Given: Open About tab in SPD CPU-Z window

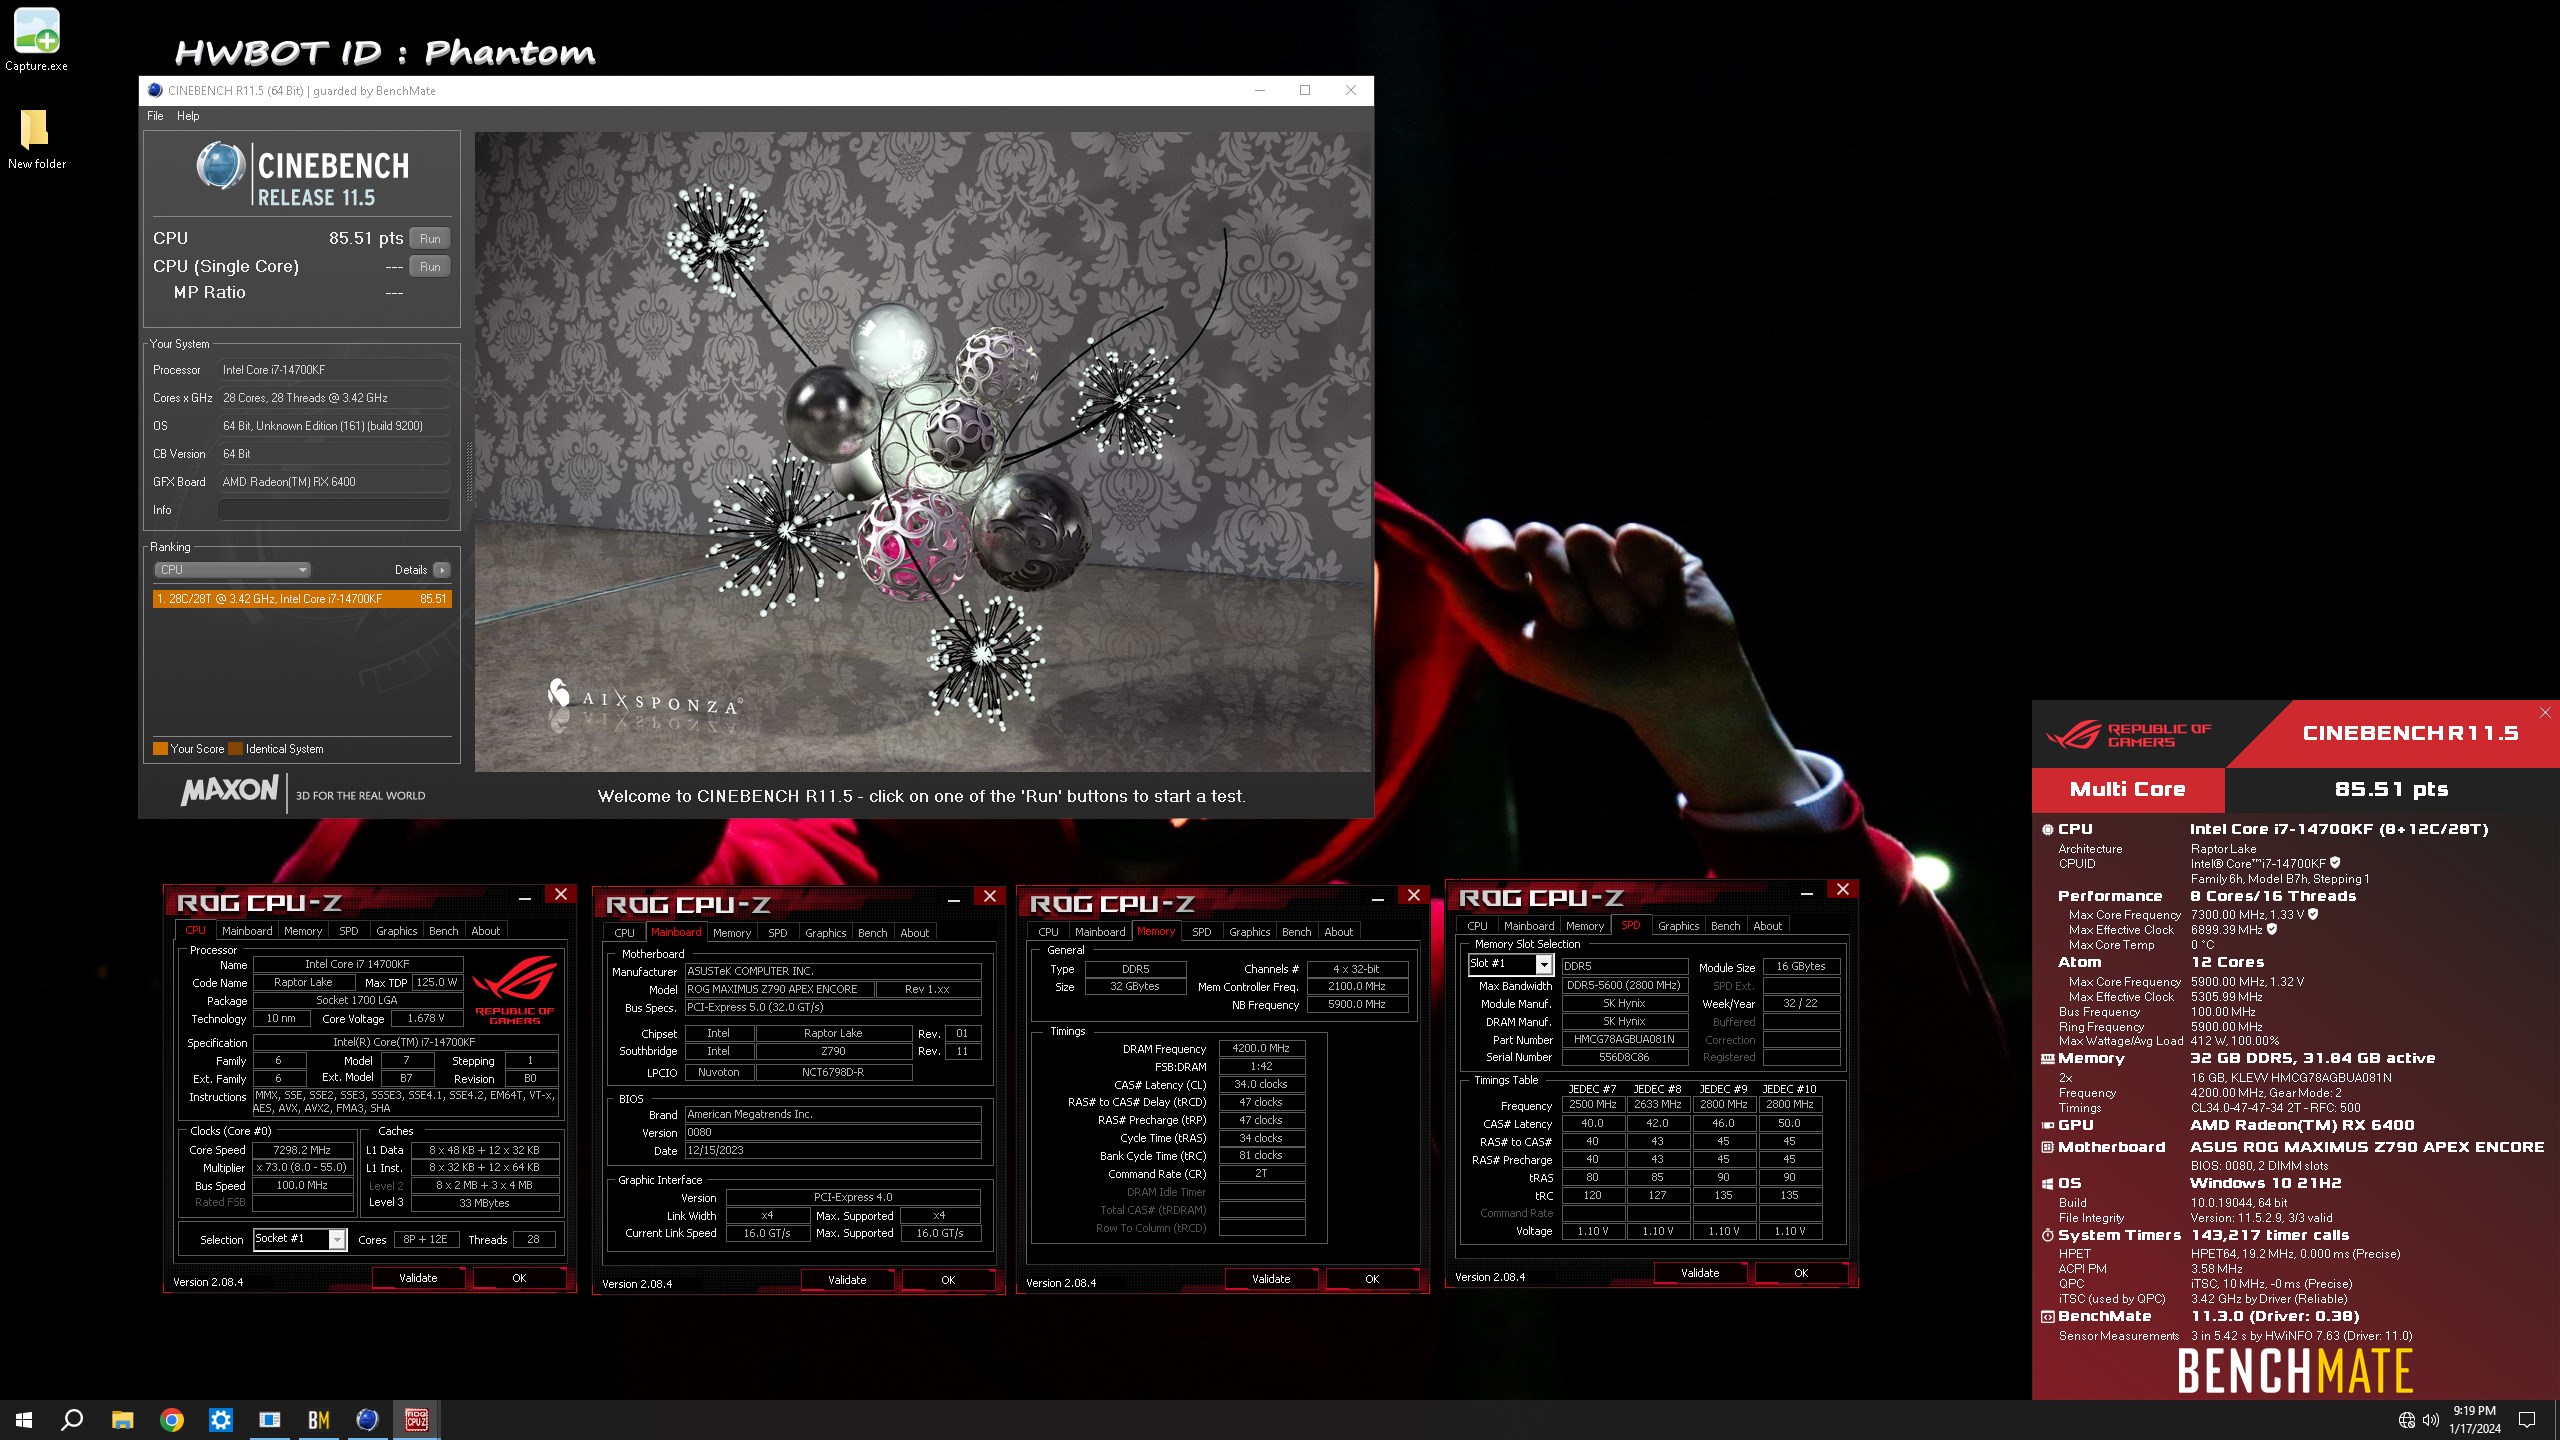Looking at the screenshot, I should coord(1767,926).
